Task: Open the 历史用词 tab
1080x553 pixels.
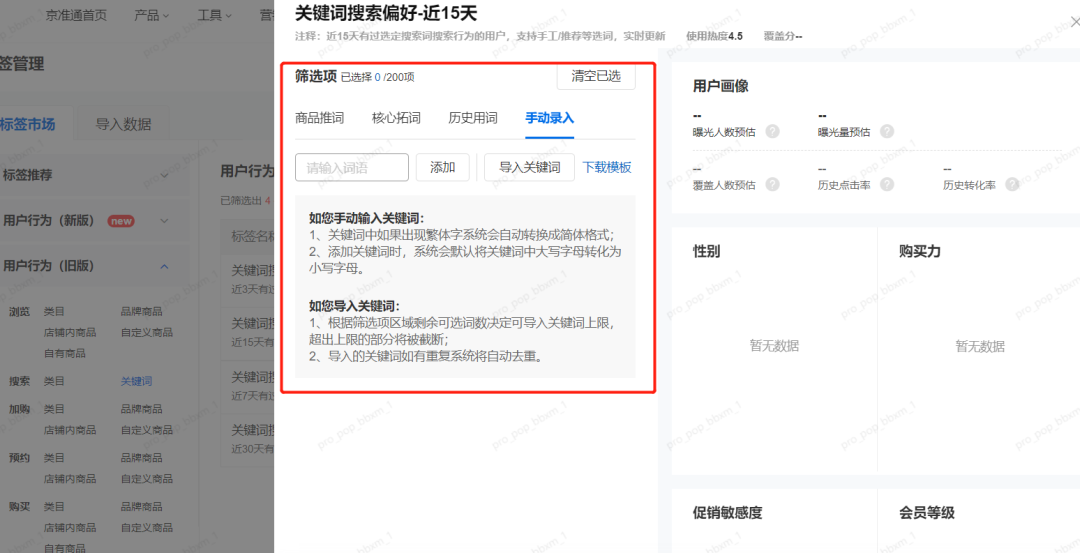Action: [x=472, y=118]
